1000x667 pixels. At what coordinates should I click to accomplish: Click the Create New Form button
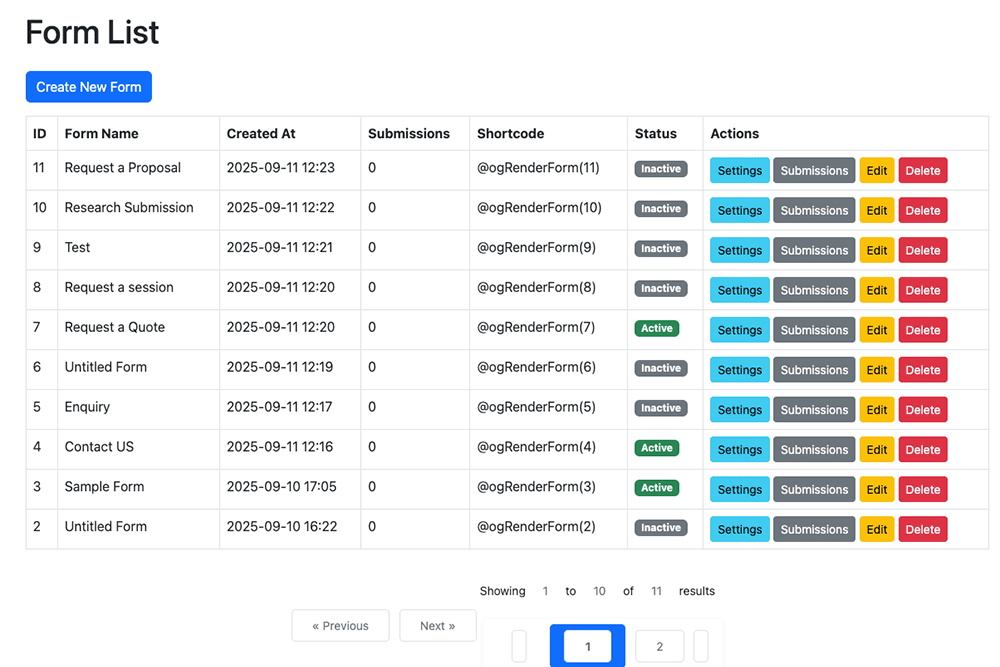[88, 87]
